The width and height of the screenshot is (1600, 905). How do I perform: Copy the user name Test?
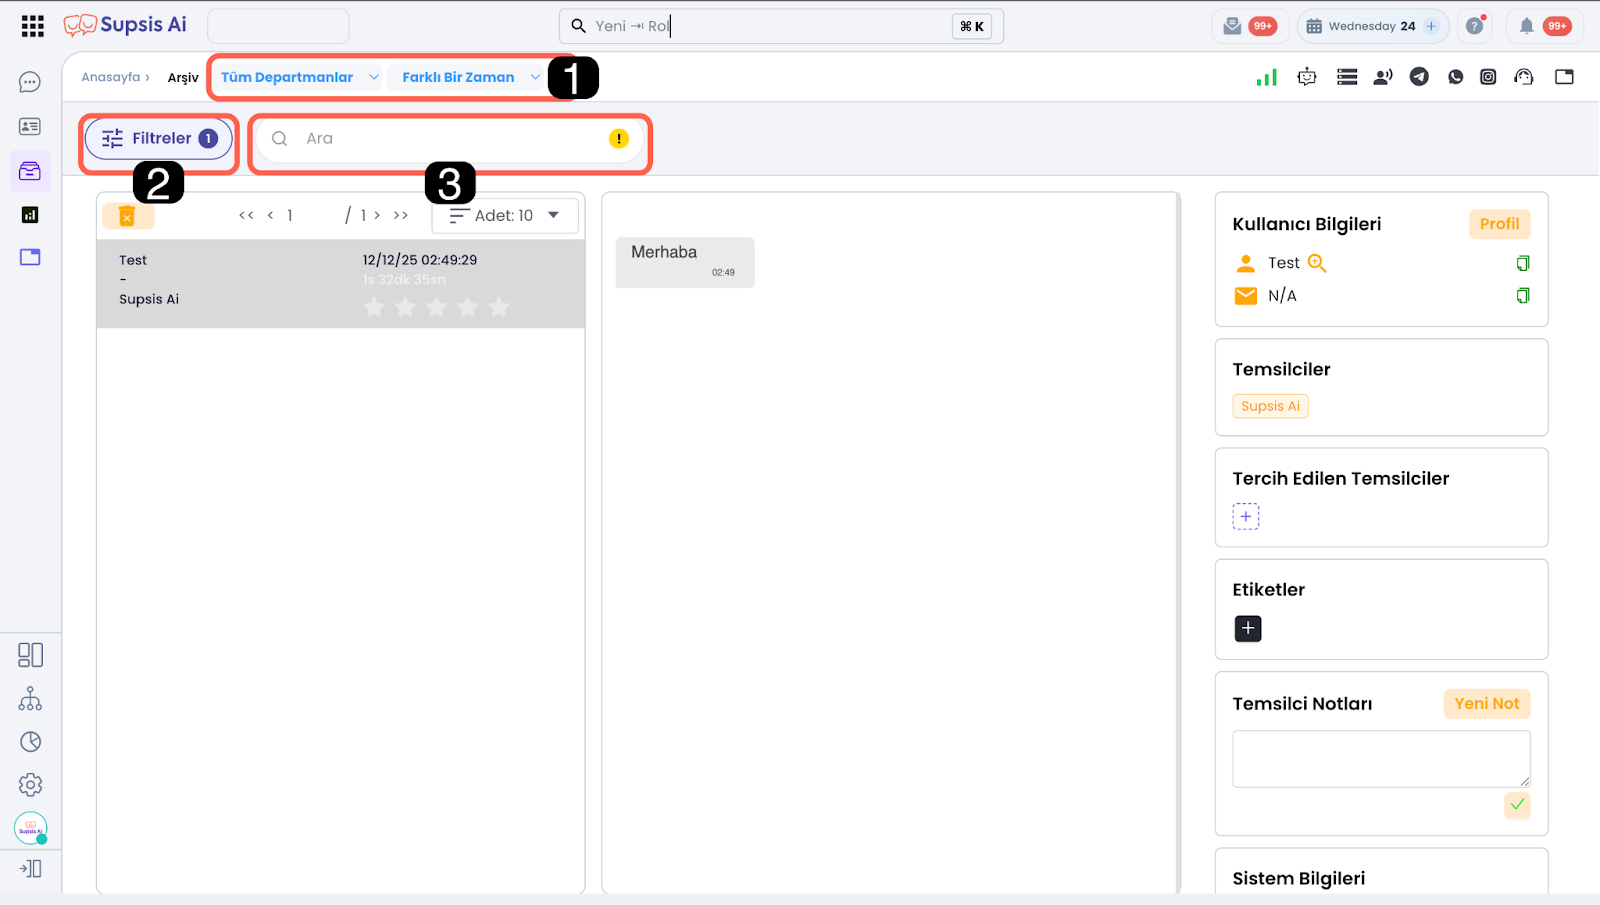1522,263
